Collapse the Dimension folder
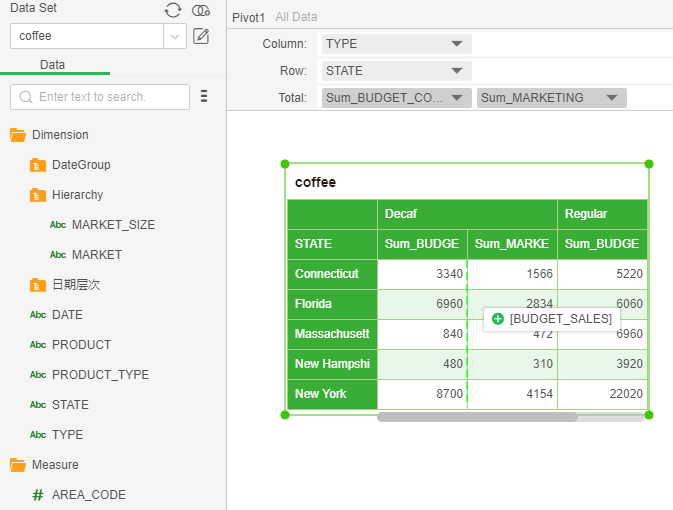The width and height of the screenshot is (673, 510). [18, 135]
